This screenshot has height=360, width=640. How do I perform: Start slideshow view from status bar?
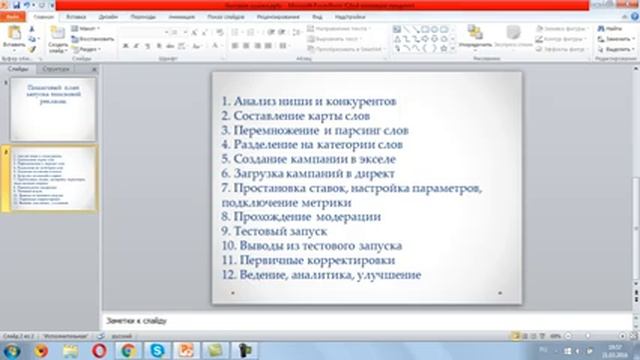coord(542,336)
